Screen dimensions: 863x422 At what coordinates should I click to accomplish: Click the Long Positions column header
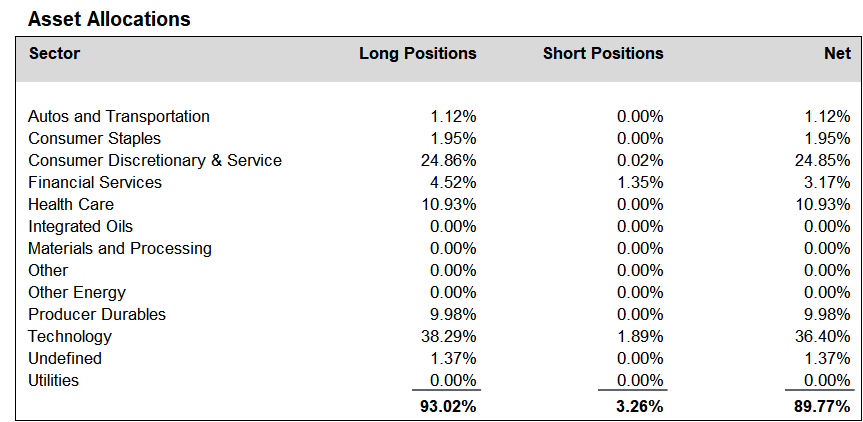tap(418, 53)
